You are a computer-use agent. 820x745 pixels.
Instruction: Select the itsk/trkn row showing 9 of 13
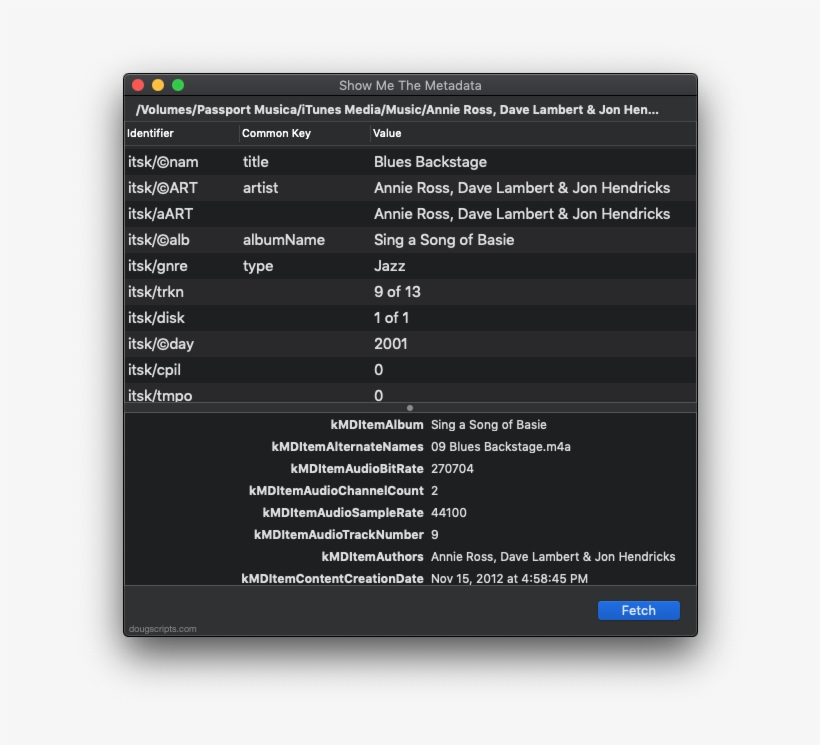(x=400, y=291)
